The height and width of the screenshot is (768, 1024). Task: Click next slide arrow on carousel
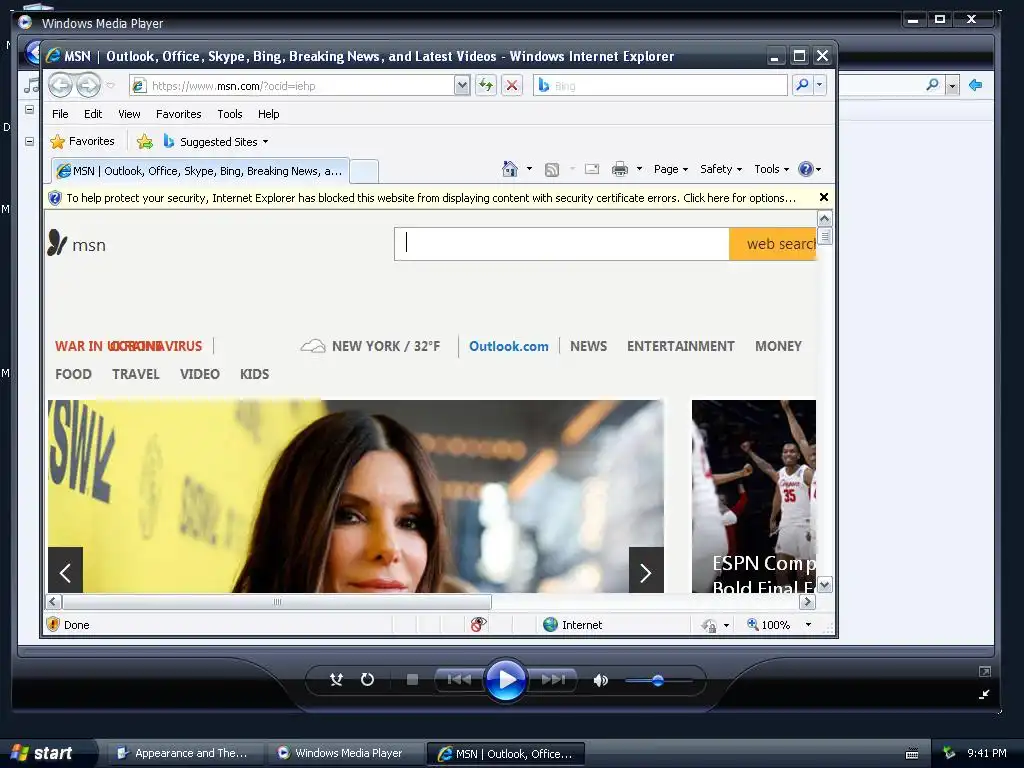point(646,570)
